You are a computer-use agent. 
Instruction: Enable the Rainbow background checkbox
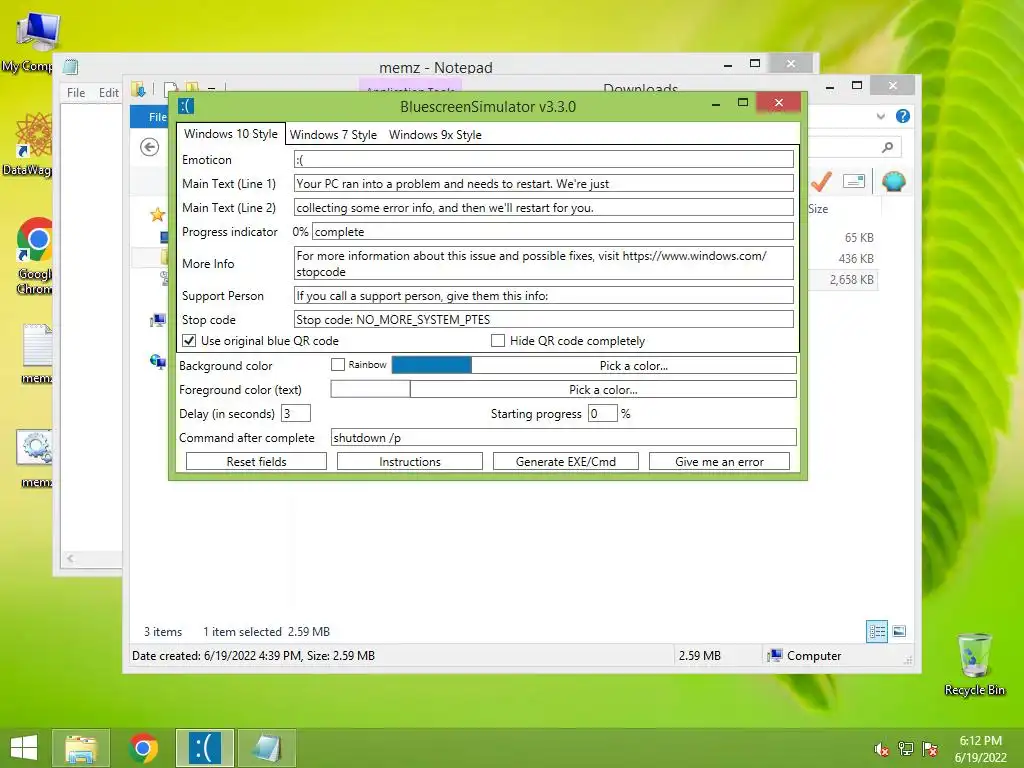[x=338, y=364]
